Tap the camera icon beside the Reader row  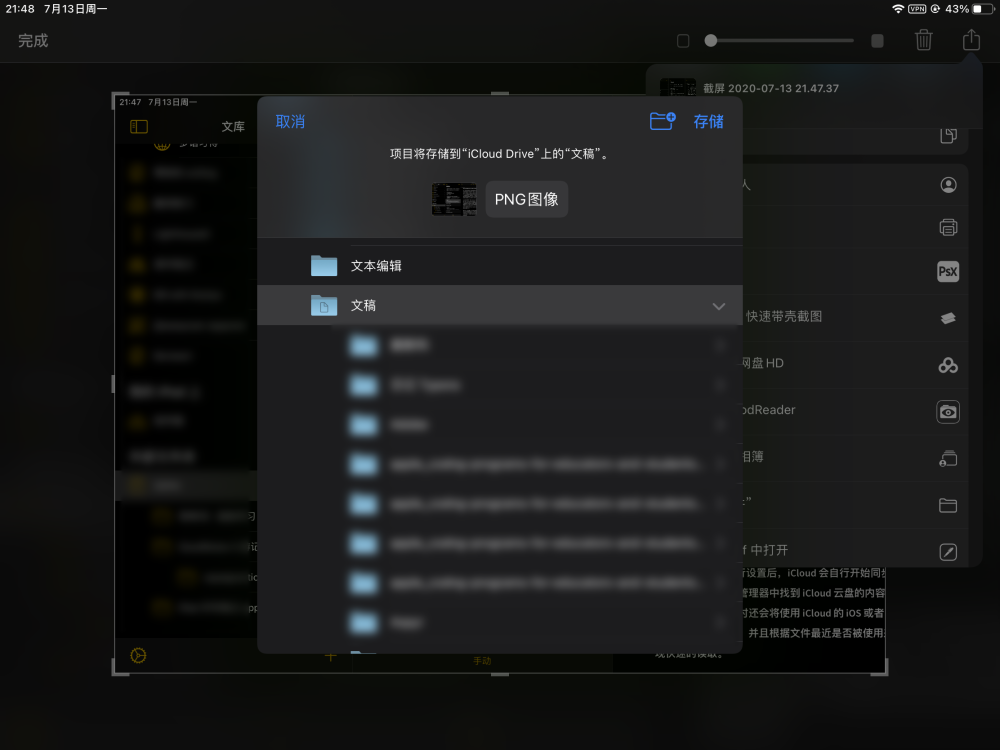948,412
